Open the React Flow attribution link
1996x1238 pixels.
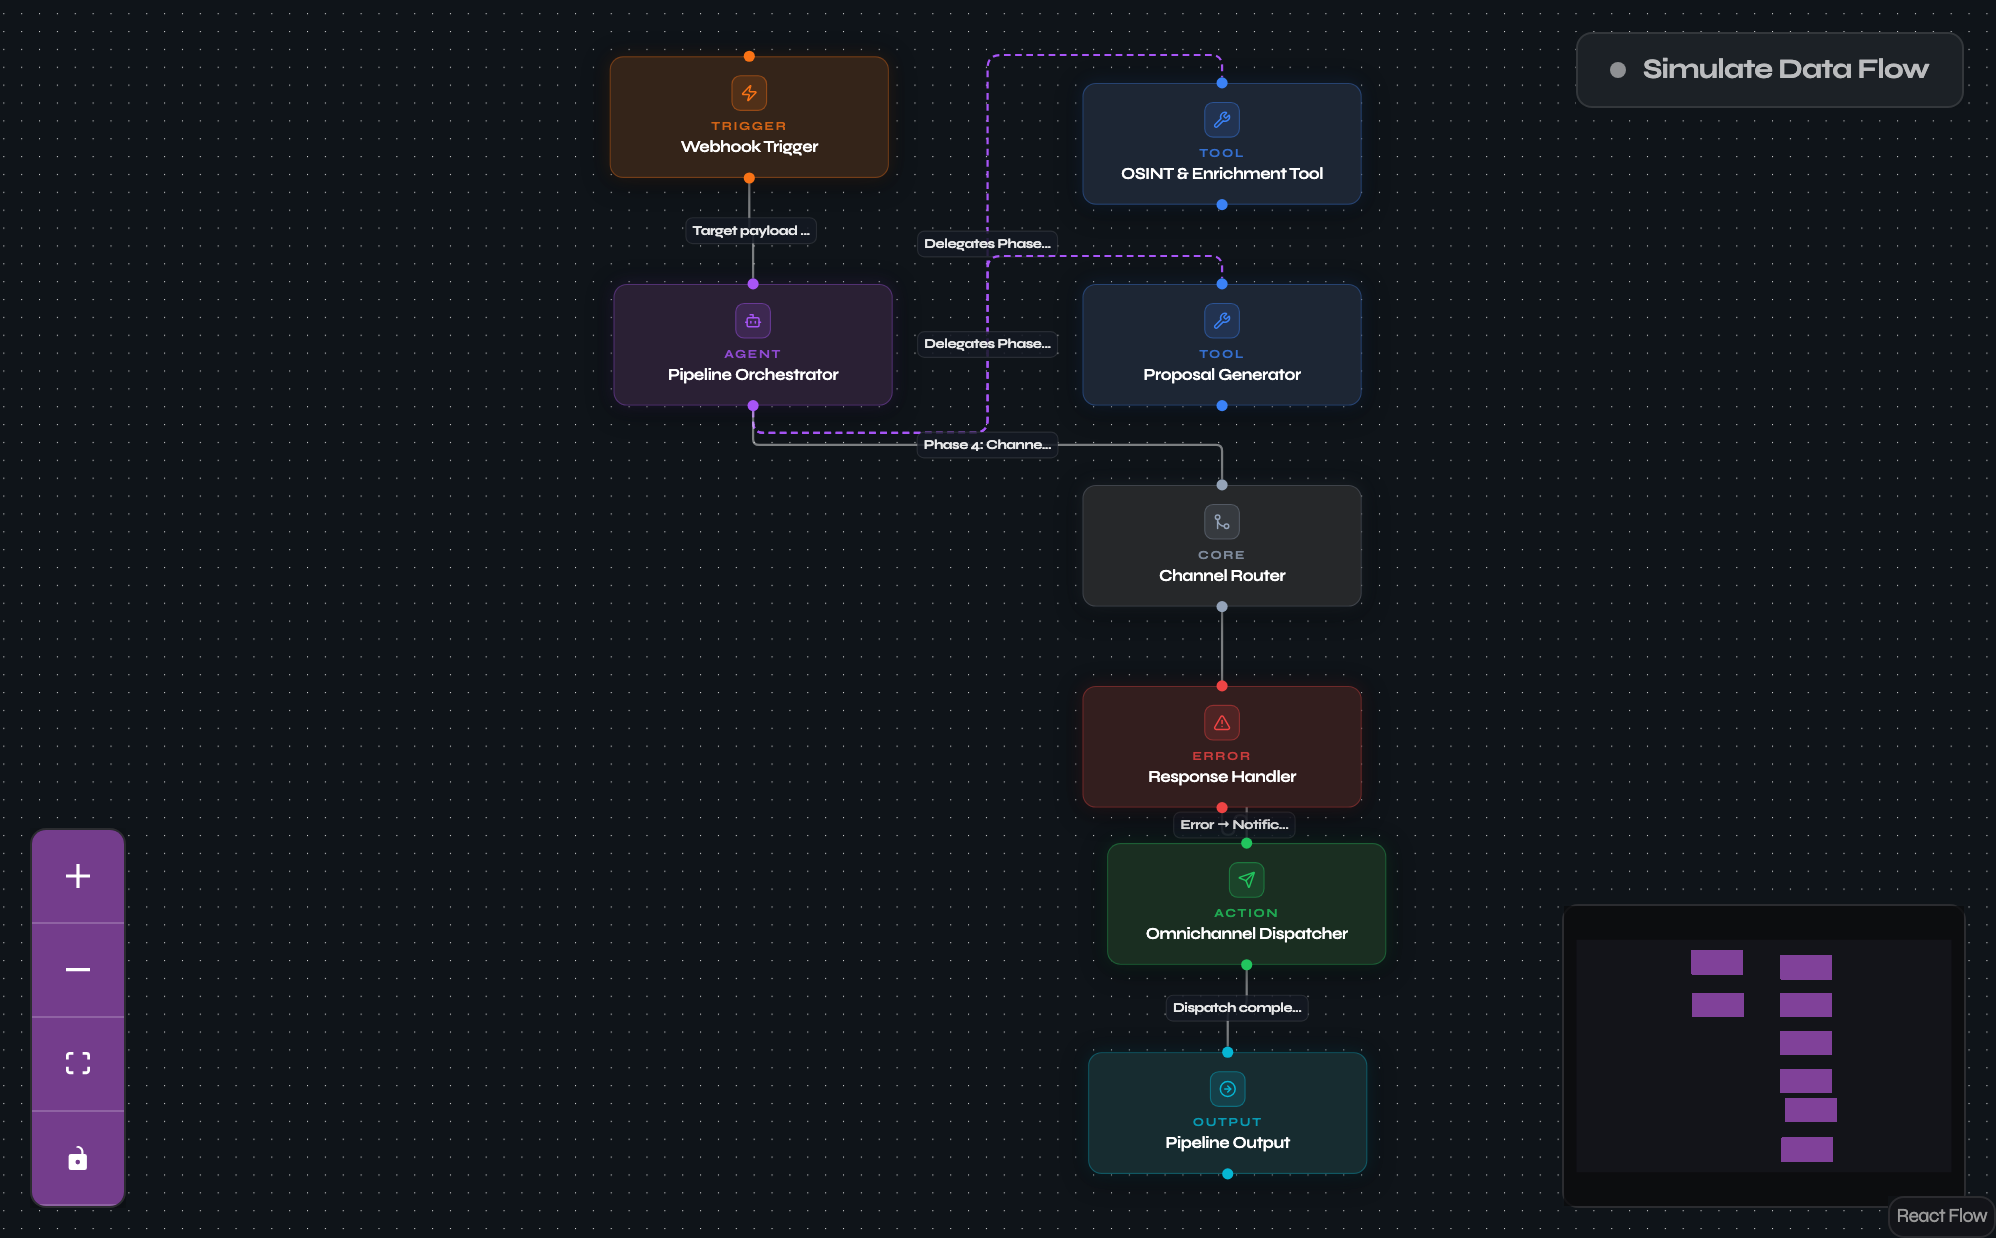[1940, 1216]
